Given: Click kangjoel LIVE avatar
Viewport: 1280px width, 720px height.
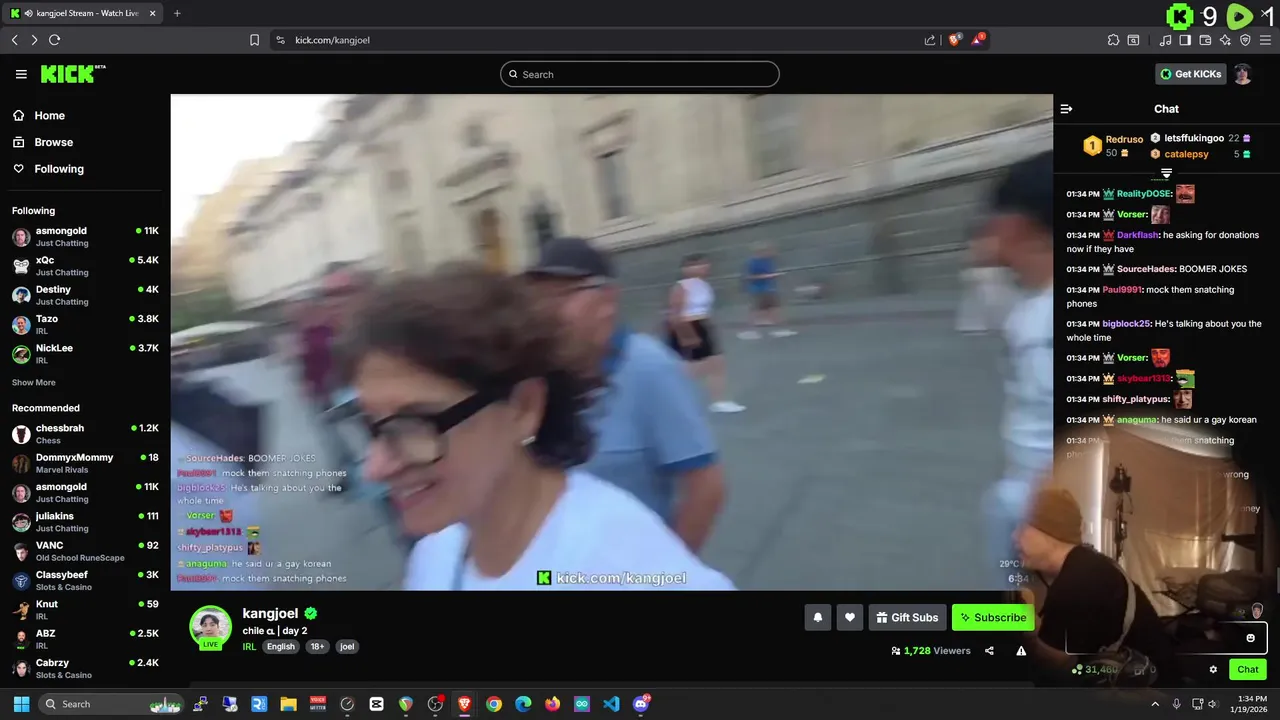Looking at the screenshot, I should tap(210, 628).
